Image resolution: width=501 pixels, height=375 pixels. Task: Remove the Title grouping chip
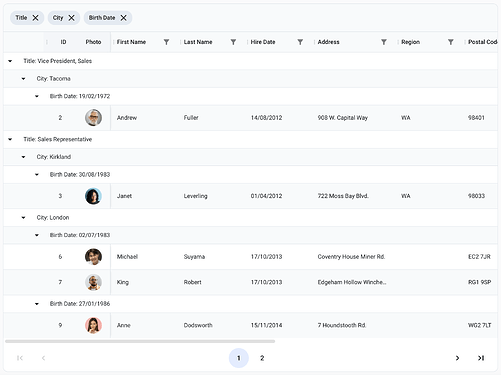pos(35,18)
